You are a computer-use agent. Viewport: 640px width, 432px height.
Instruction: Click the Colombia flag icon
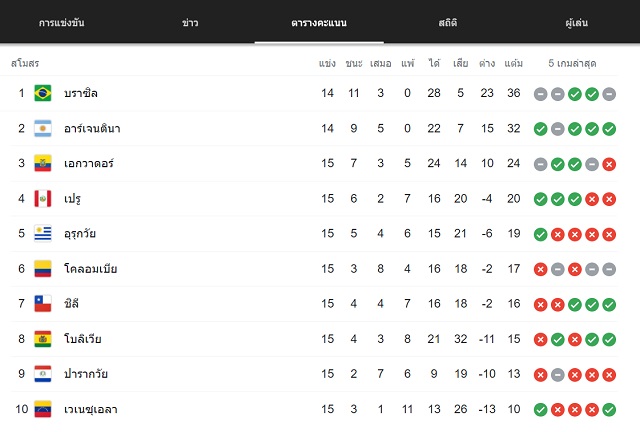click(43, 269)
